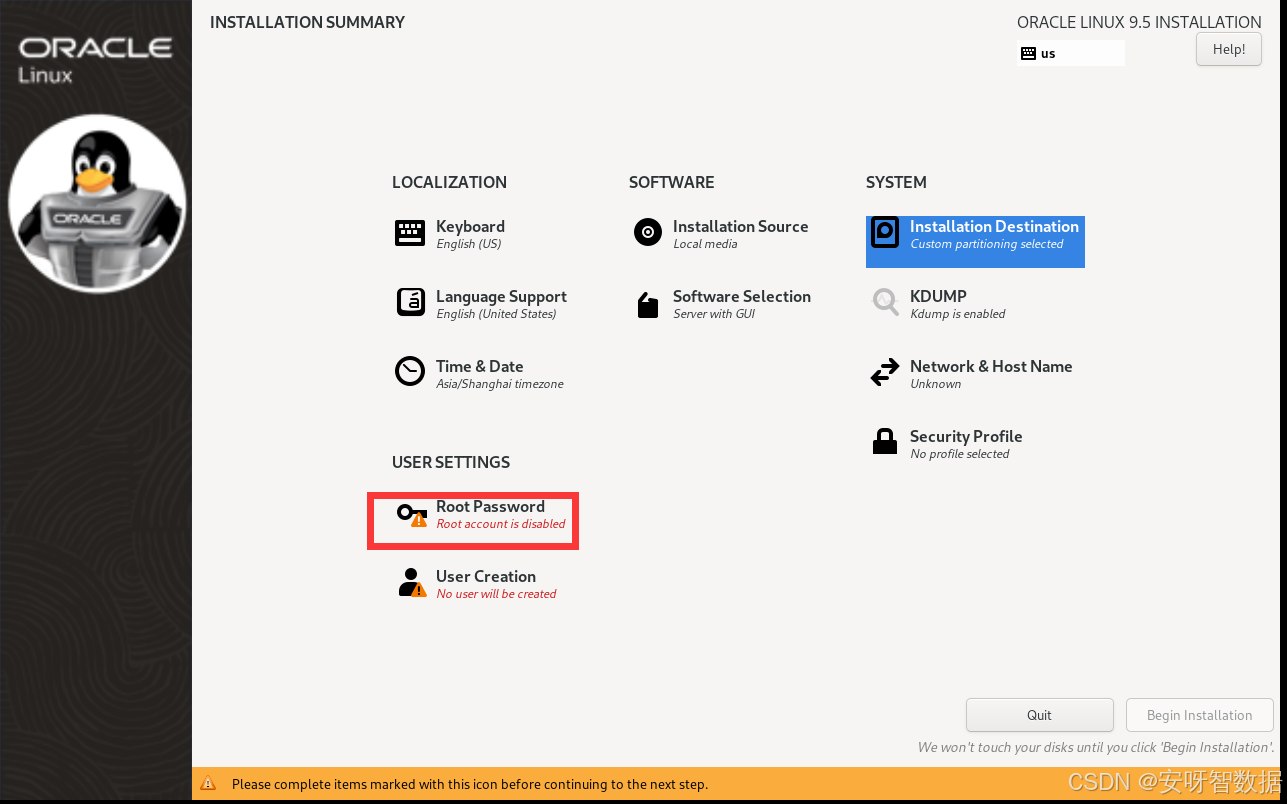Viewport: 1287px width, 804px height.
Task: Open the Keyboard settings label
Action: coord(470,227)
